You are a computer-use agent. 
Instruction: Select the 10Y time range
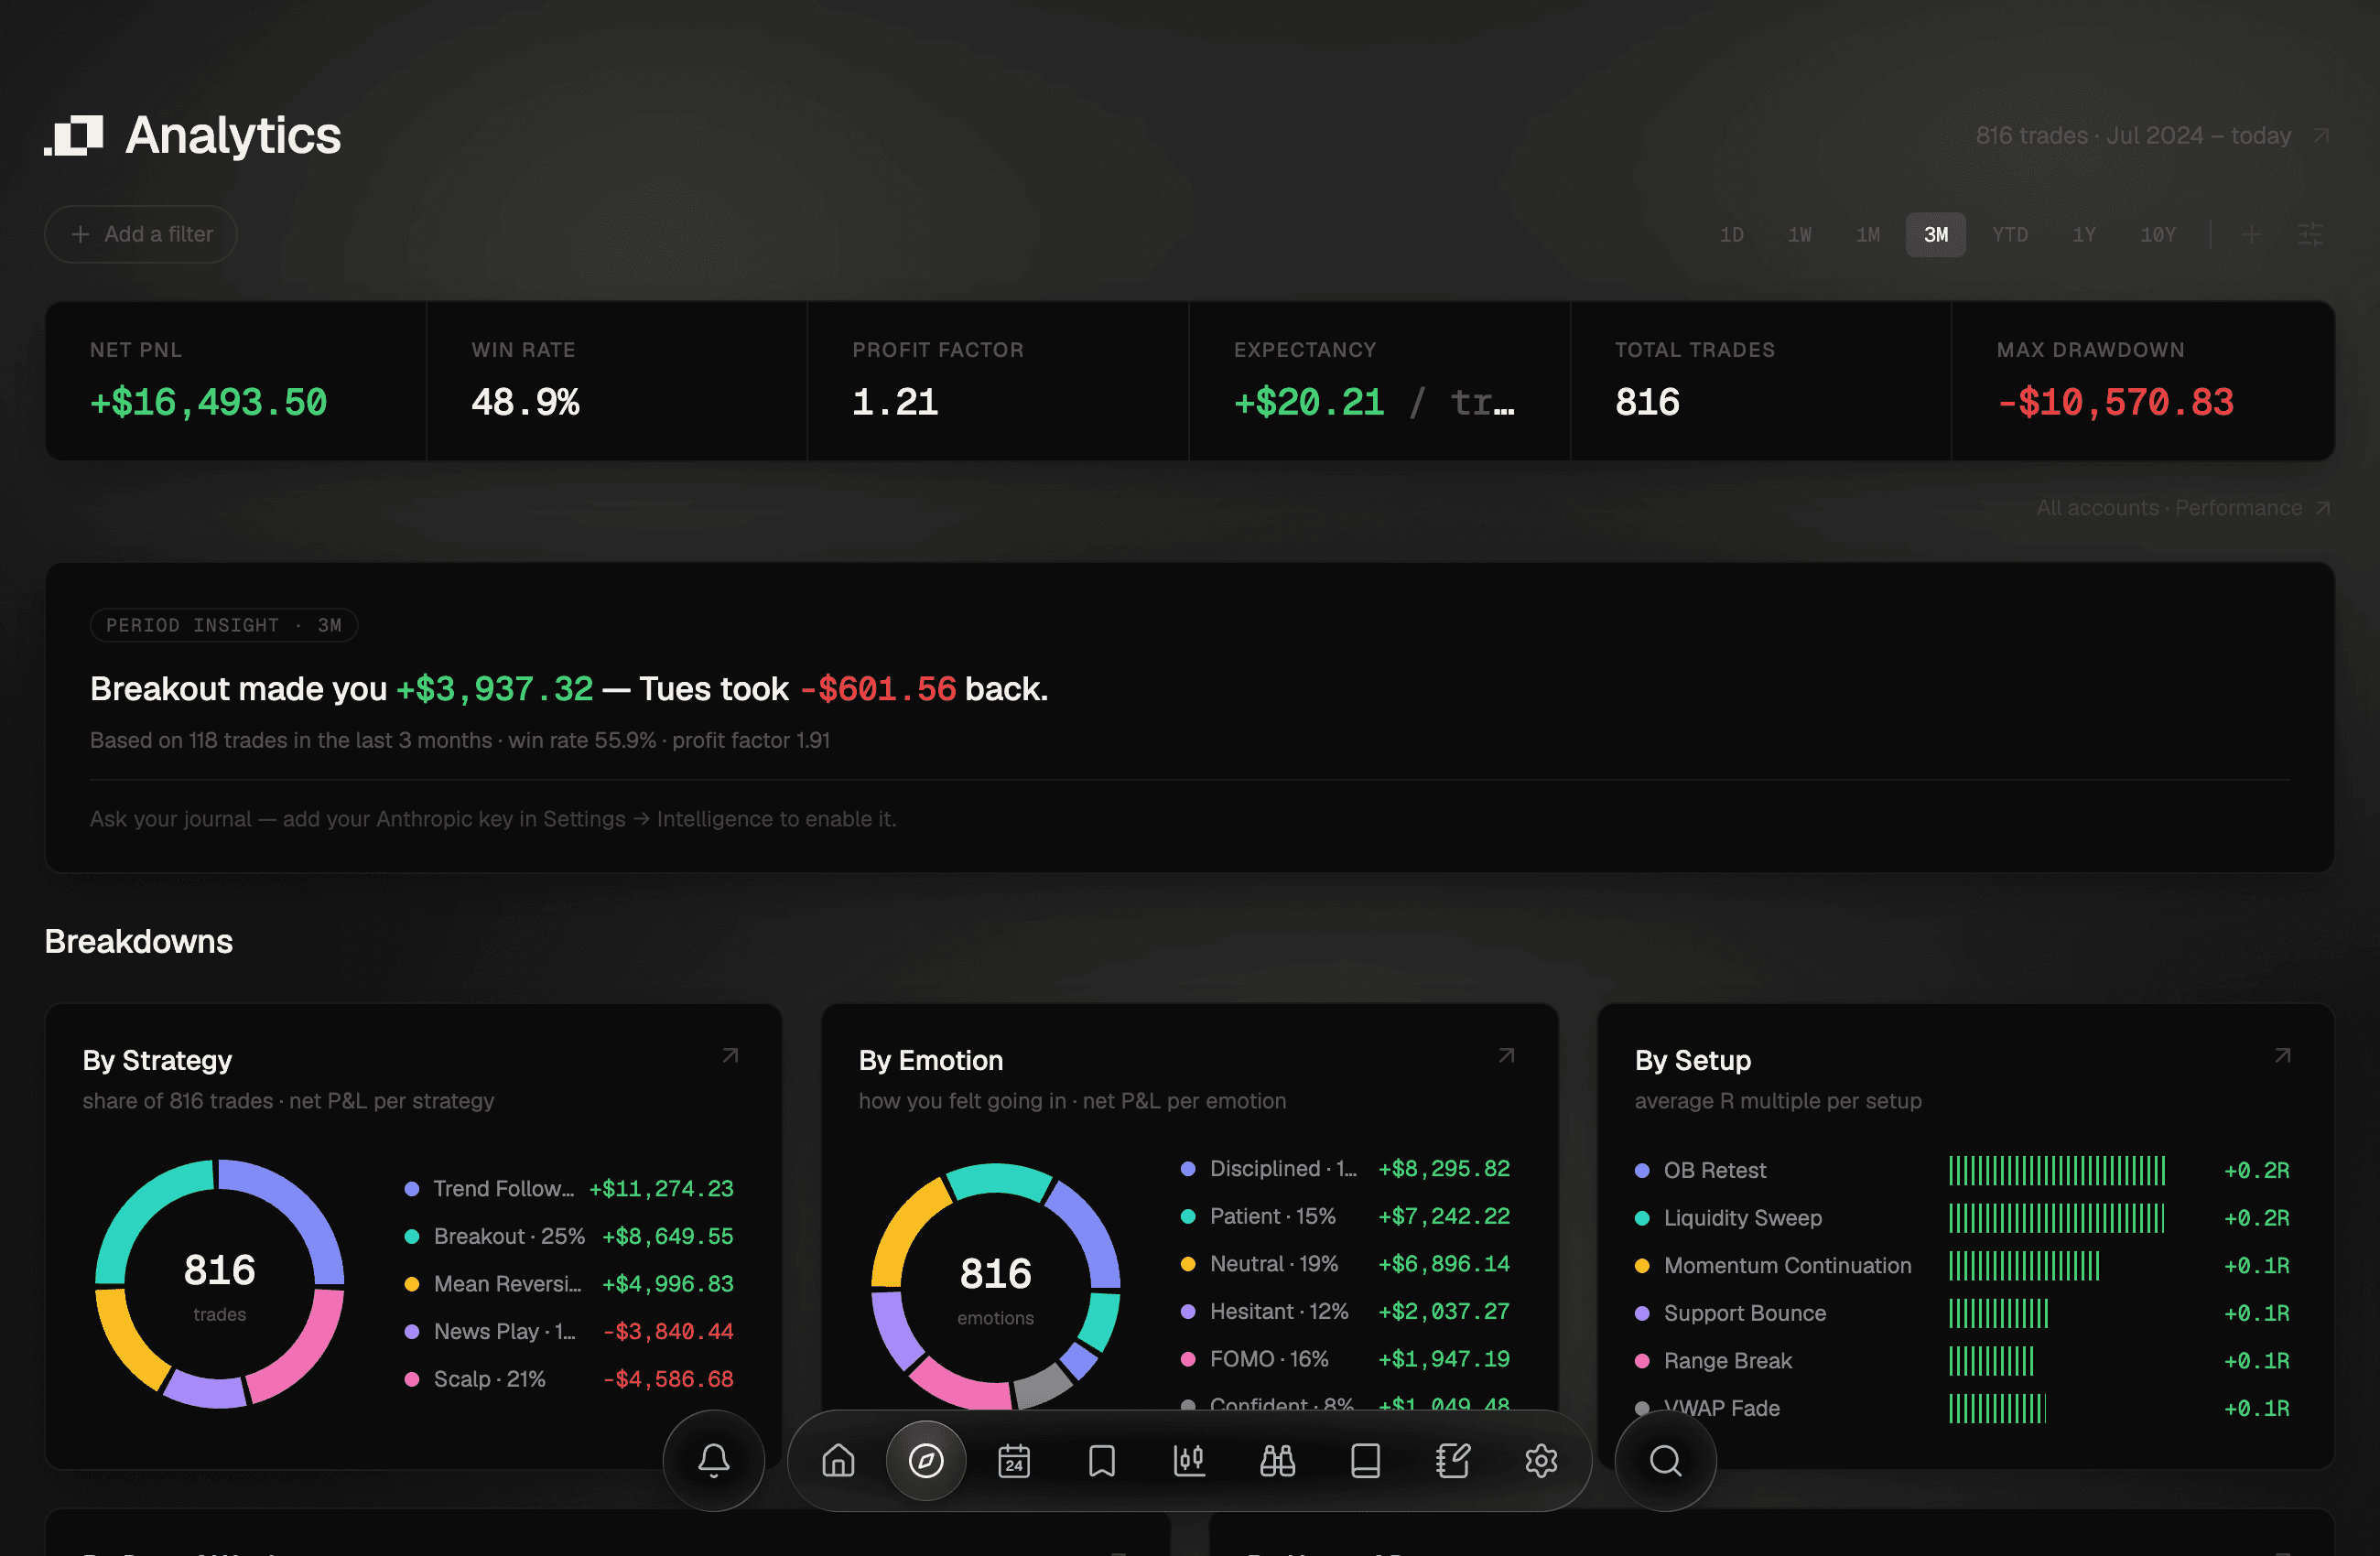pyautogui.click(x=2157, y=234)
